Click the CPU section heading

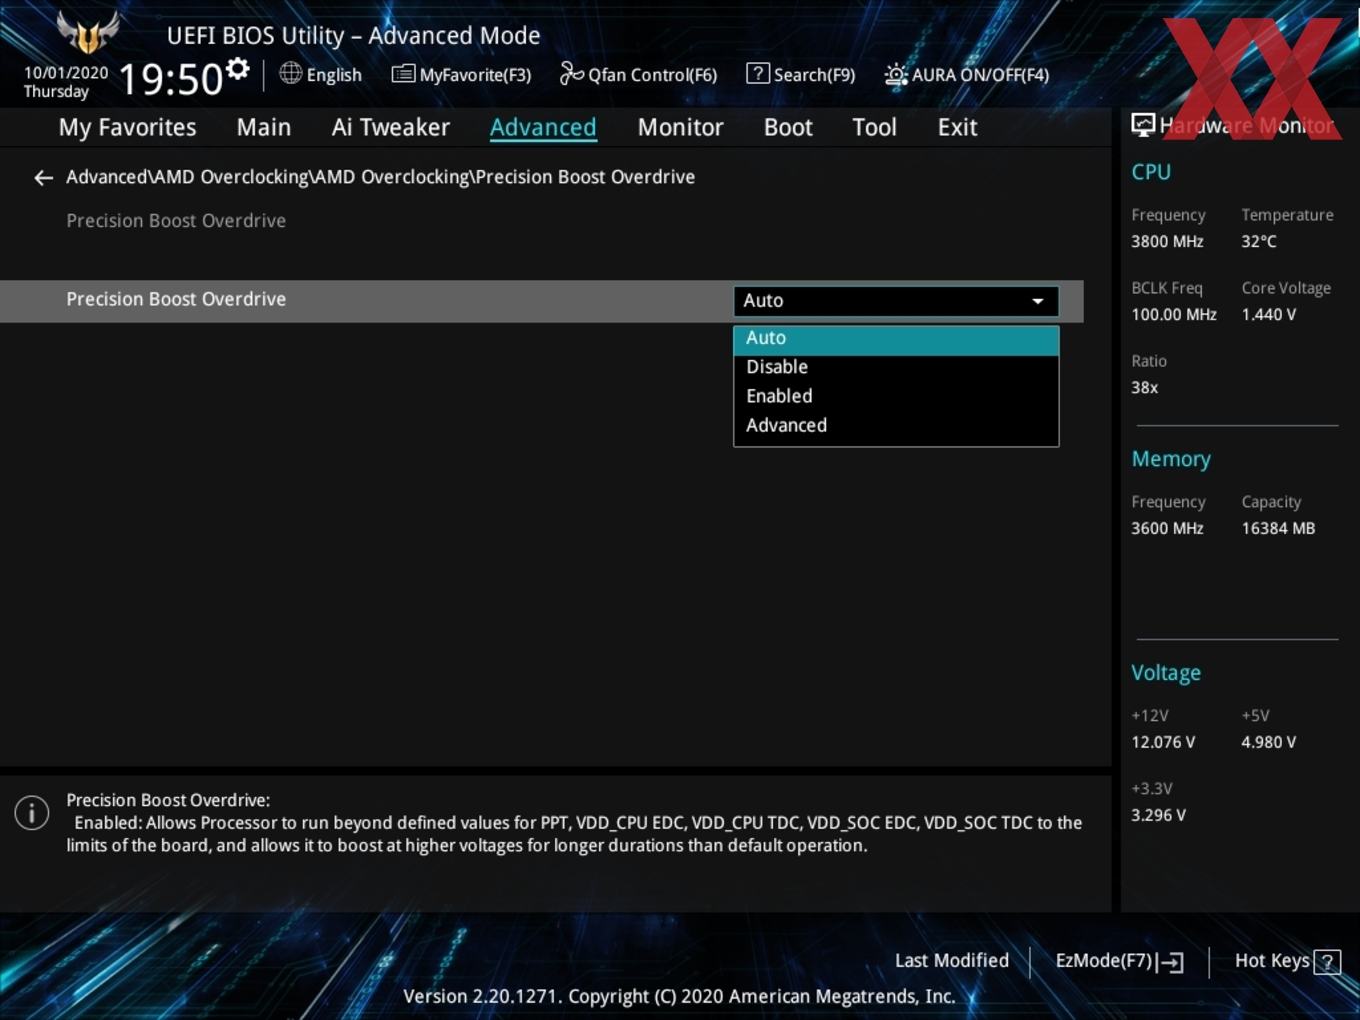pos(1151,172)
